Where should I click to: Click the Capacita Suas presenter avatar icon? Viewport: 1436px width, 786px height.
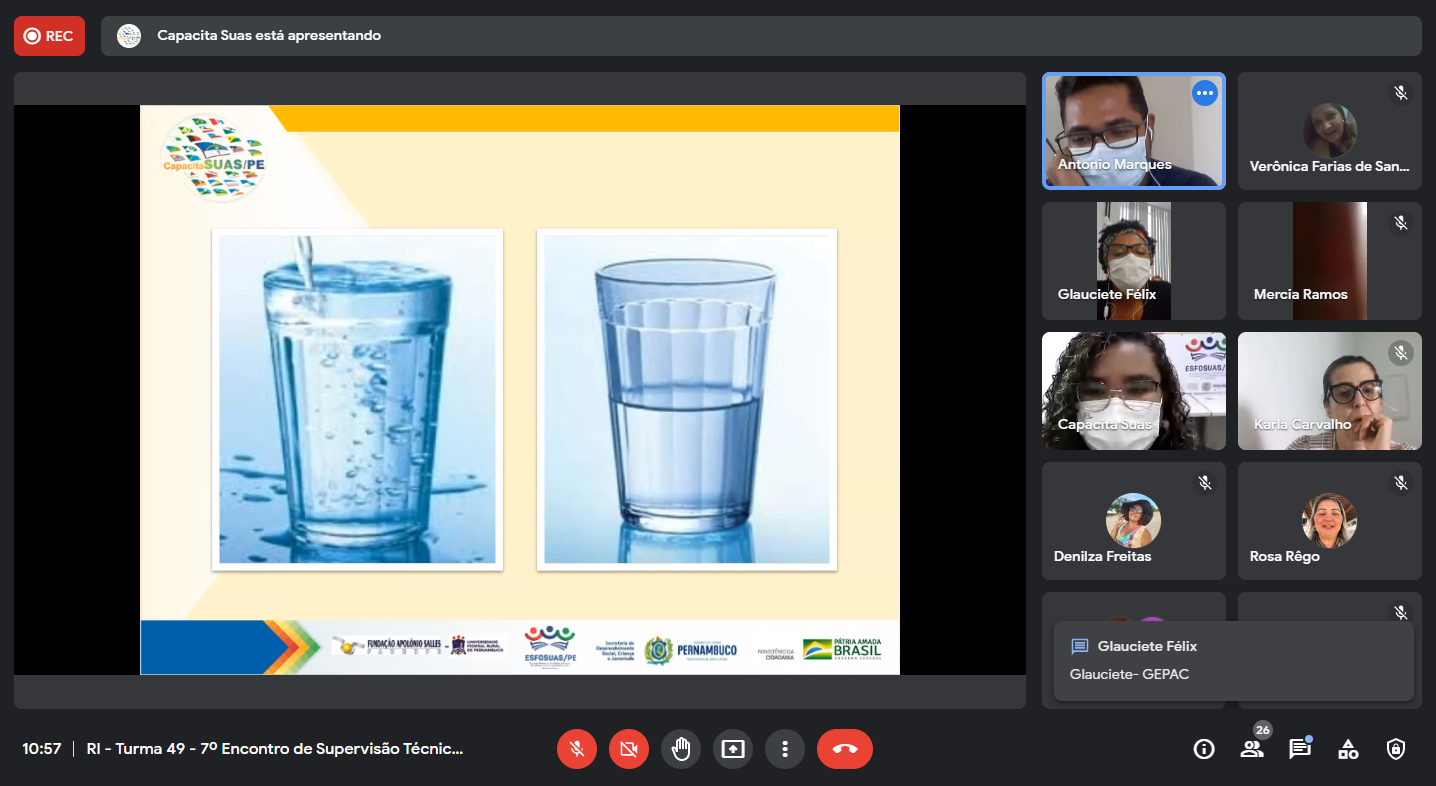129,36
